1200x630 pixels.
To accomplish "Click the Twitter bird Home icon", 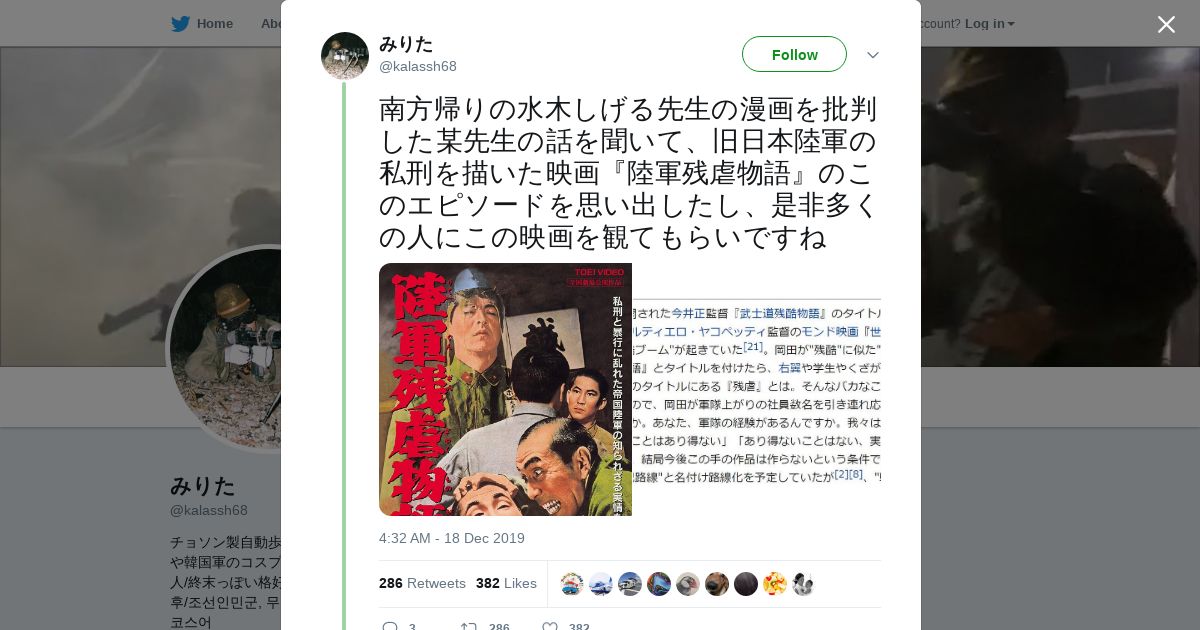I will pyautogui.click(x=180, y=23).
